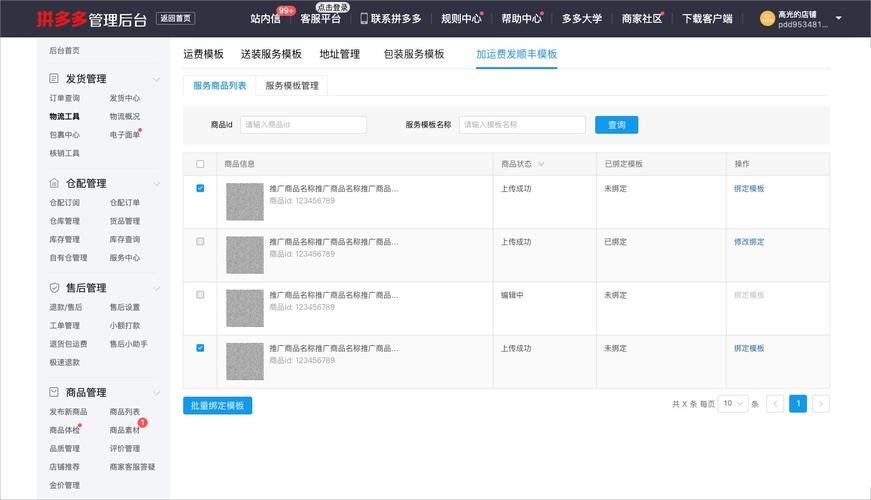Open 发货中心 in sidebar

[124, 98]
